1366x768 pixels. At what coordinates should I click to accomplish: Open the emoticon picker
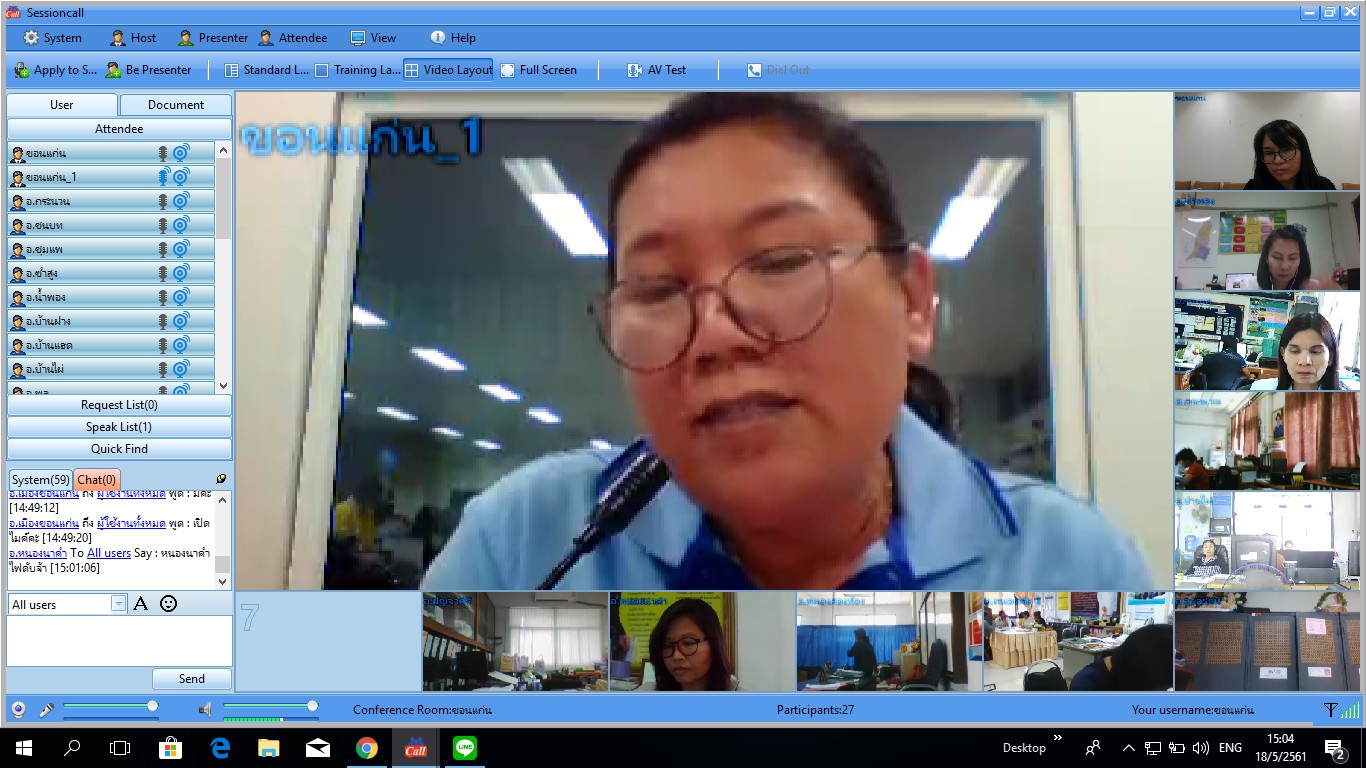point(169,603)
